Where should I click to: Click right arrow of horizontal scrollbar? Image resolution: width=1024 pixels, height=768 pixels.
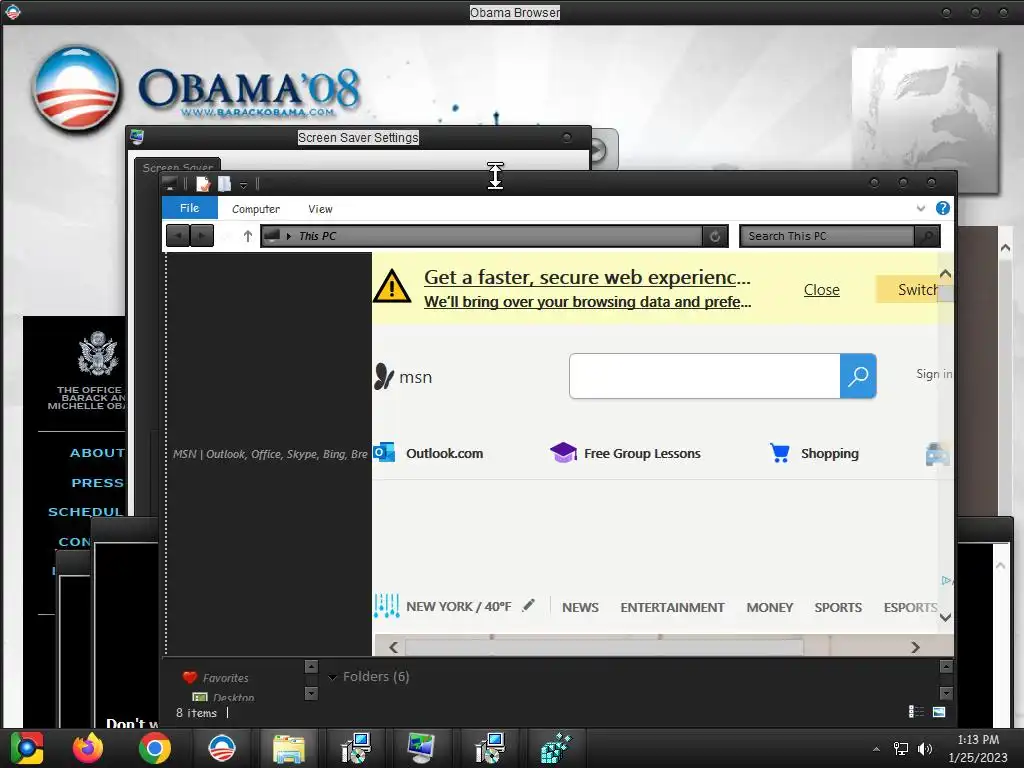[x=915, y=647]
